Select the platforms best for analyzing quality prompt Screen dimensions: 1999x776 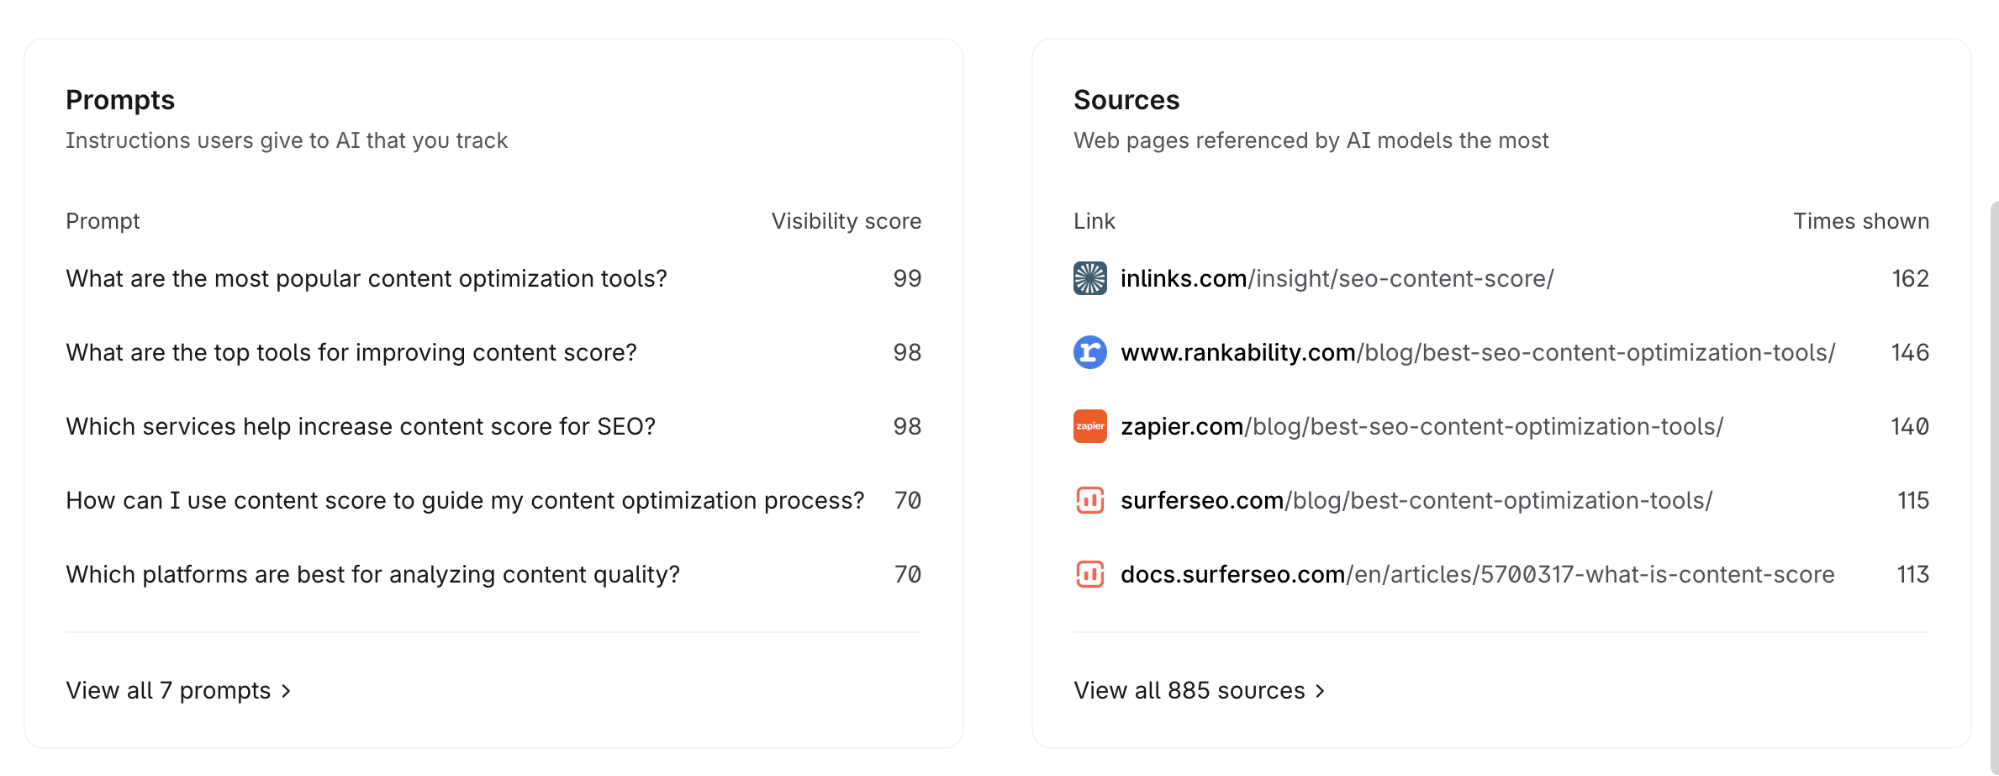pyautogui.click(x=372, y=575)
